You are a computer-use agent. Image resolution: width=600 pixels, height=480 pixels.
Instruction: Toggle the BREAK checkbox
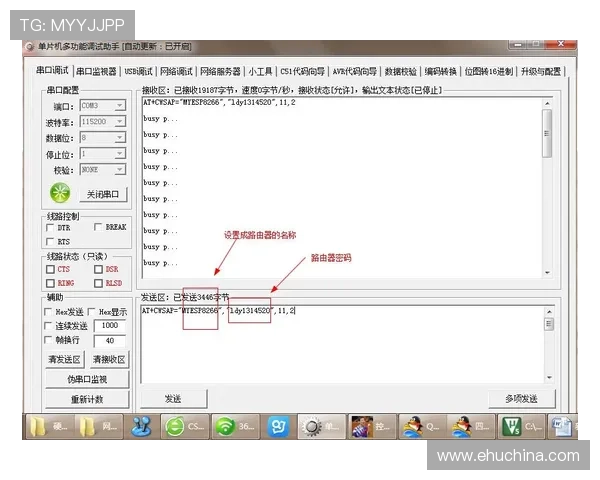point(98,227)
